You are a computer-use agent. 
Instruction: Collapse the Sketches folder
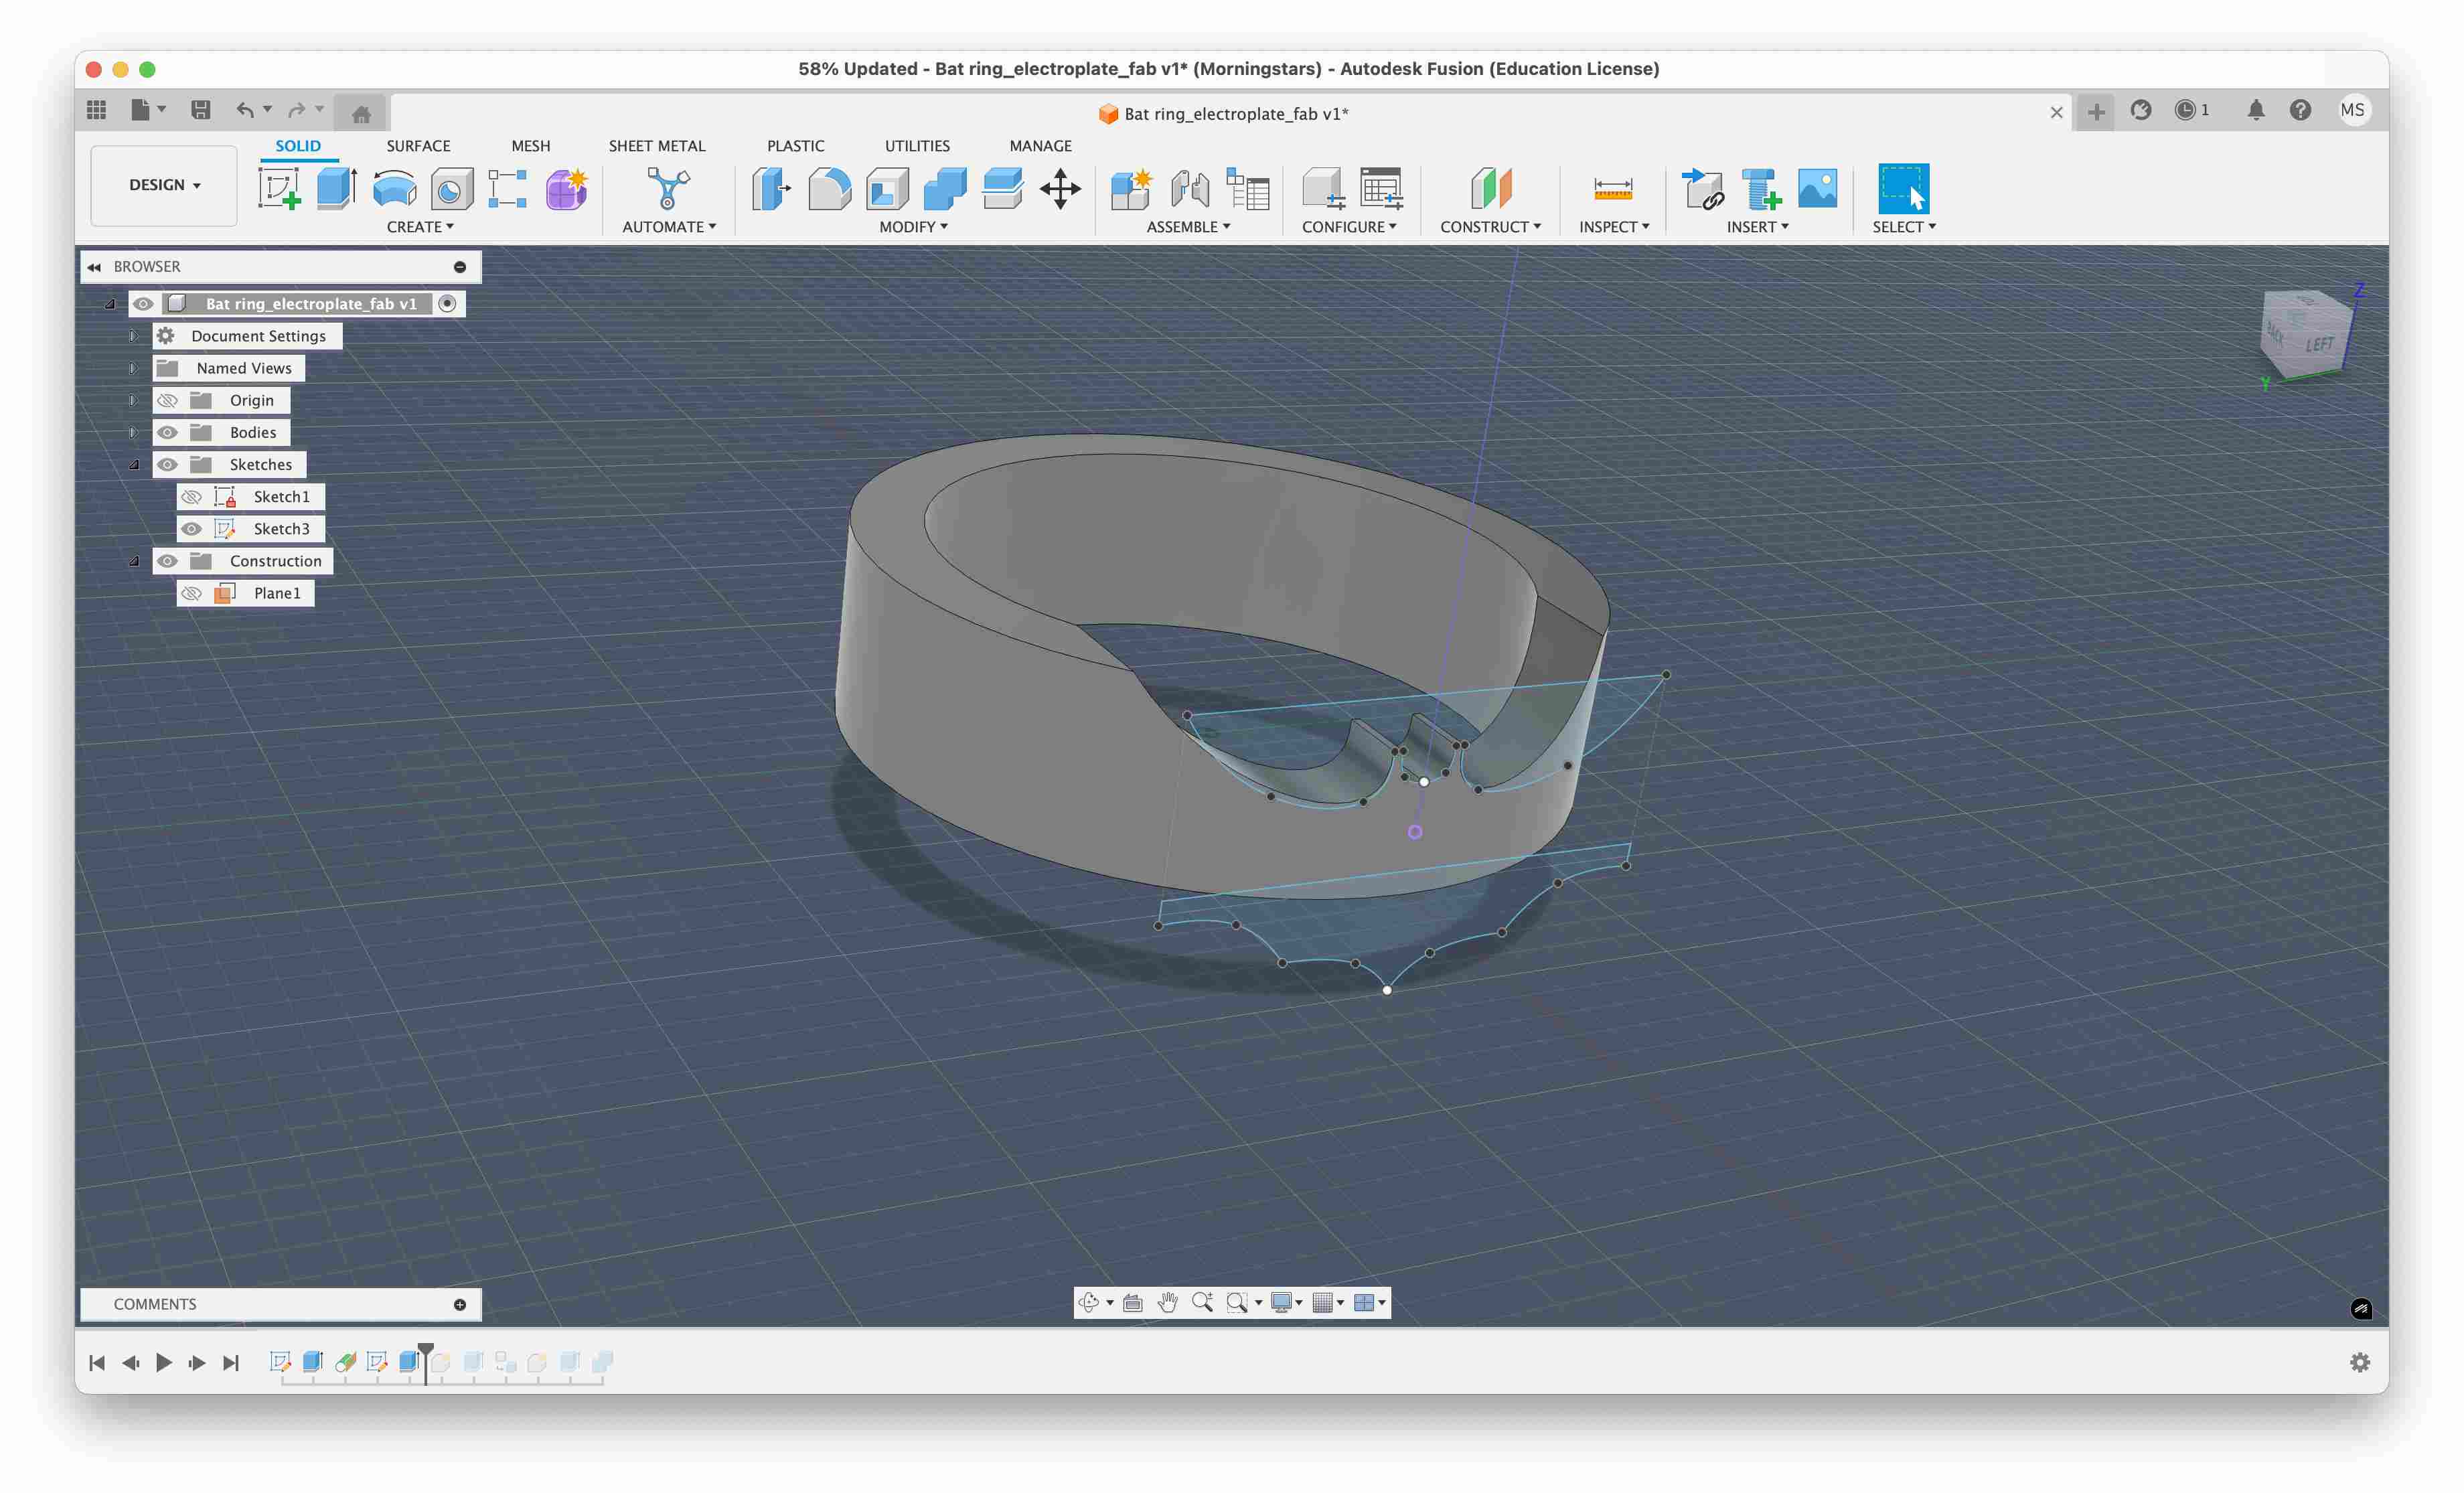134,464
